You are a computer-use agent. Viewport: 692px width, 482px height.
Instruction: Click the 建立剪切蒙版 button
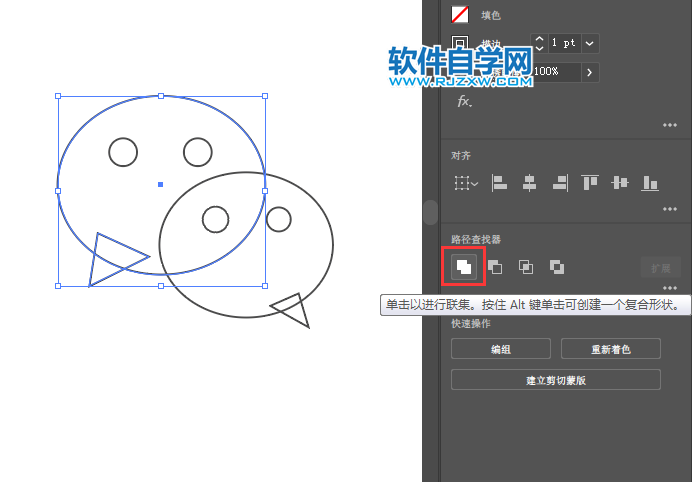pos(556,380)
